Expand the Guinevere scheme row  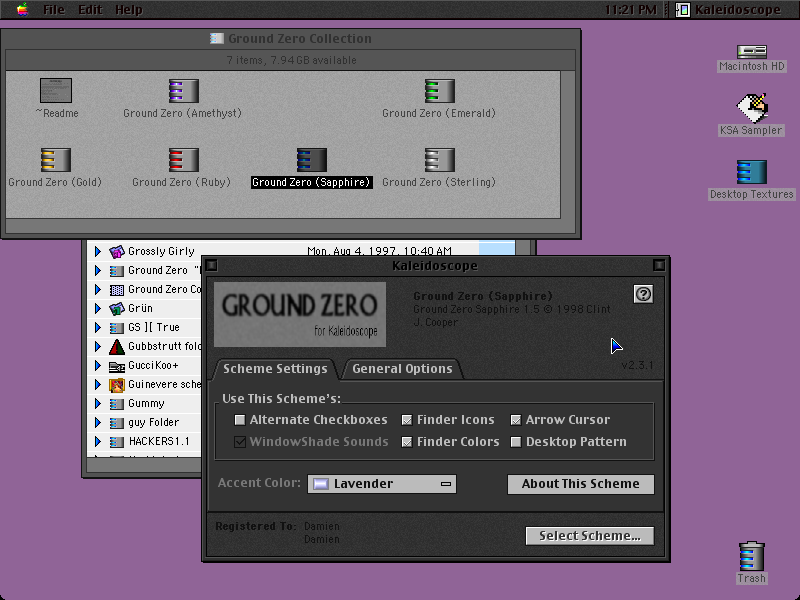tap(97, 385)
